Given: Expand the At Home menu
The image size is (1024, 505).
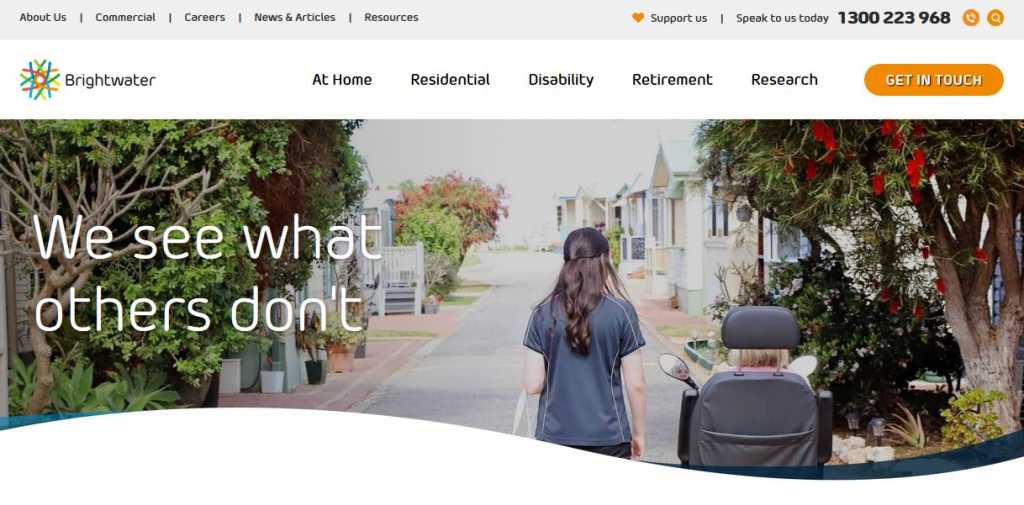Looking at the screenshot, I should tap(342, 80).
